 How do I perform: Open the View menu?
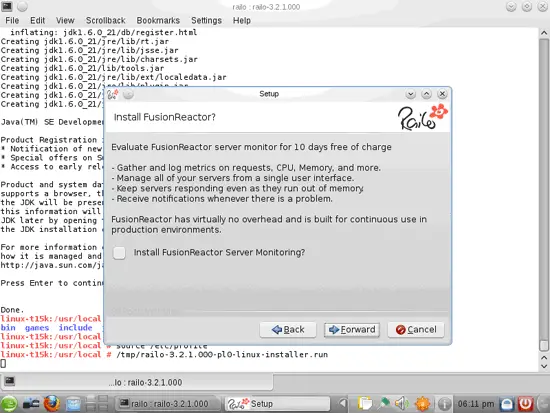tap(65, 21)
